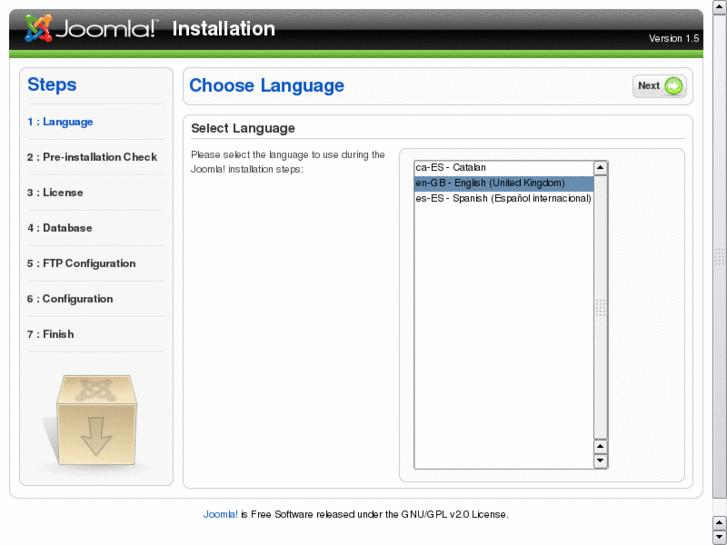This screenshot has height=545, width=727.
Task: Click step 5 : FTP Configuration
Action: 81,263
